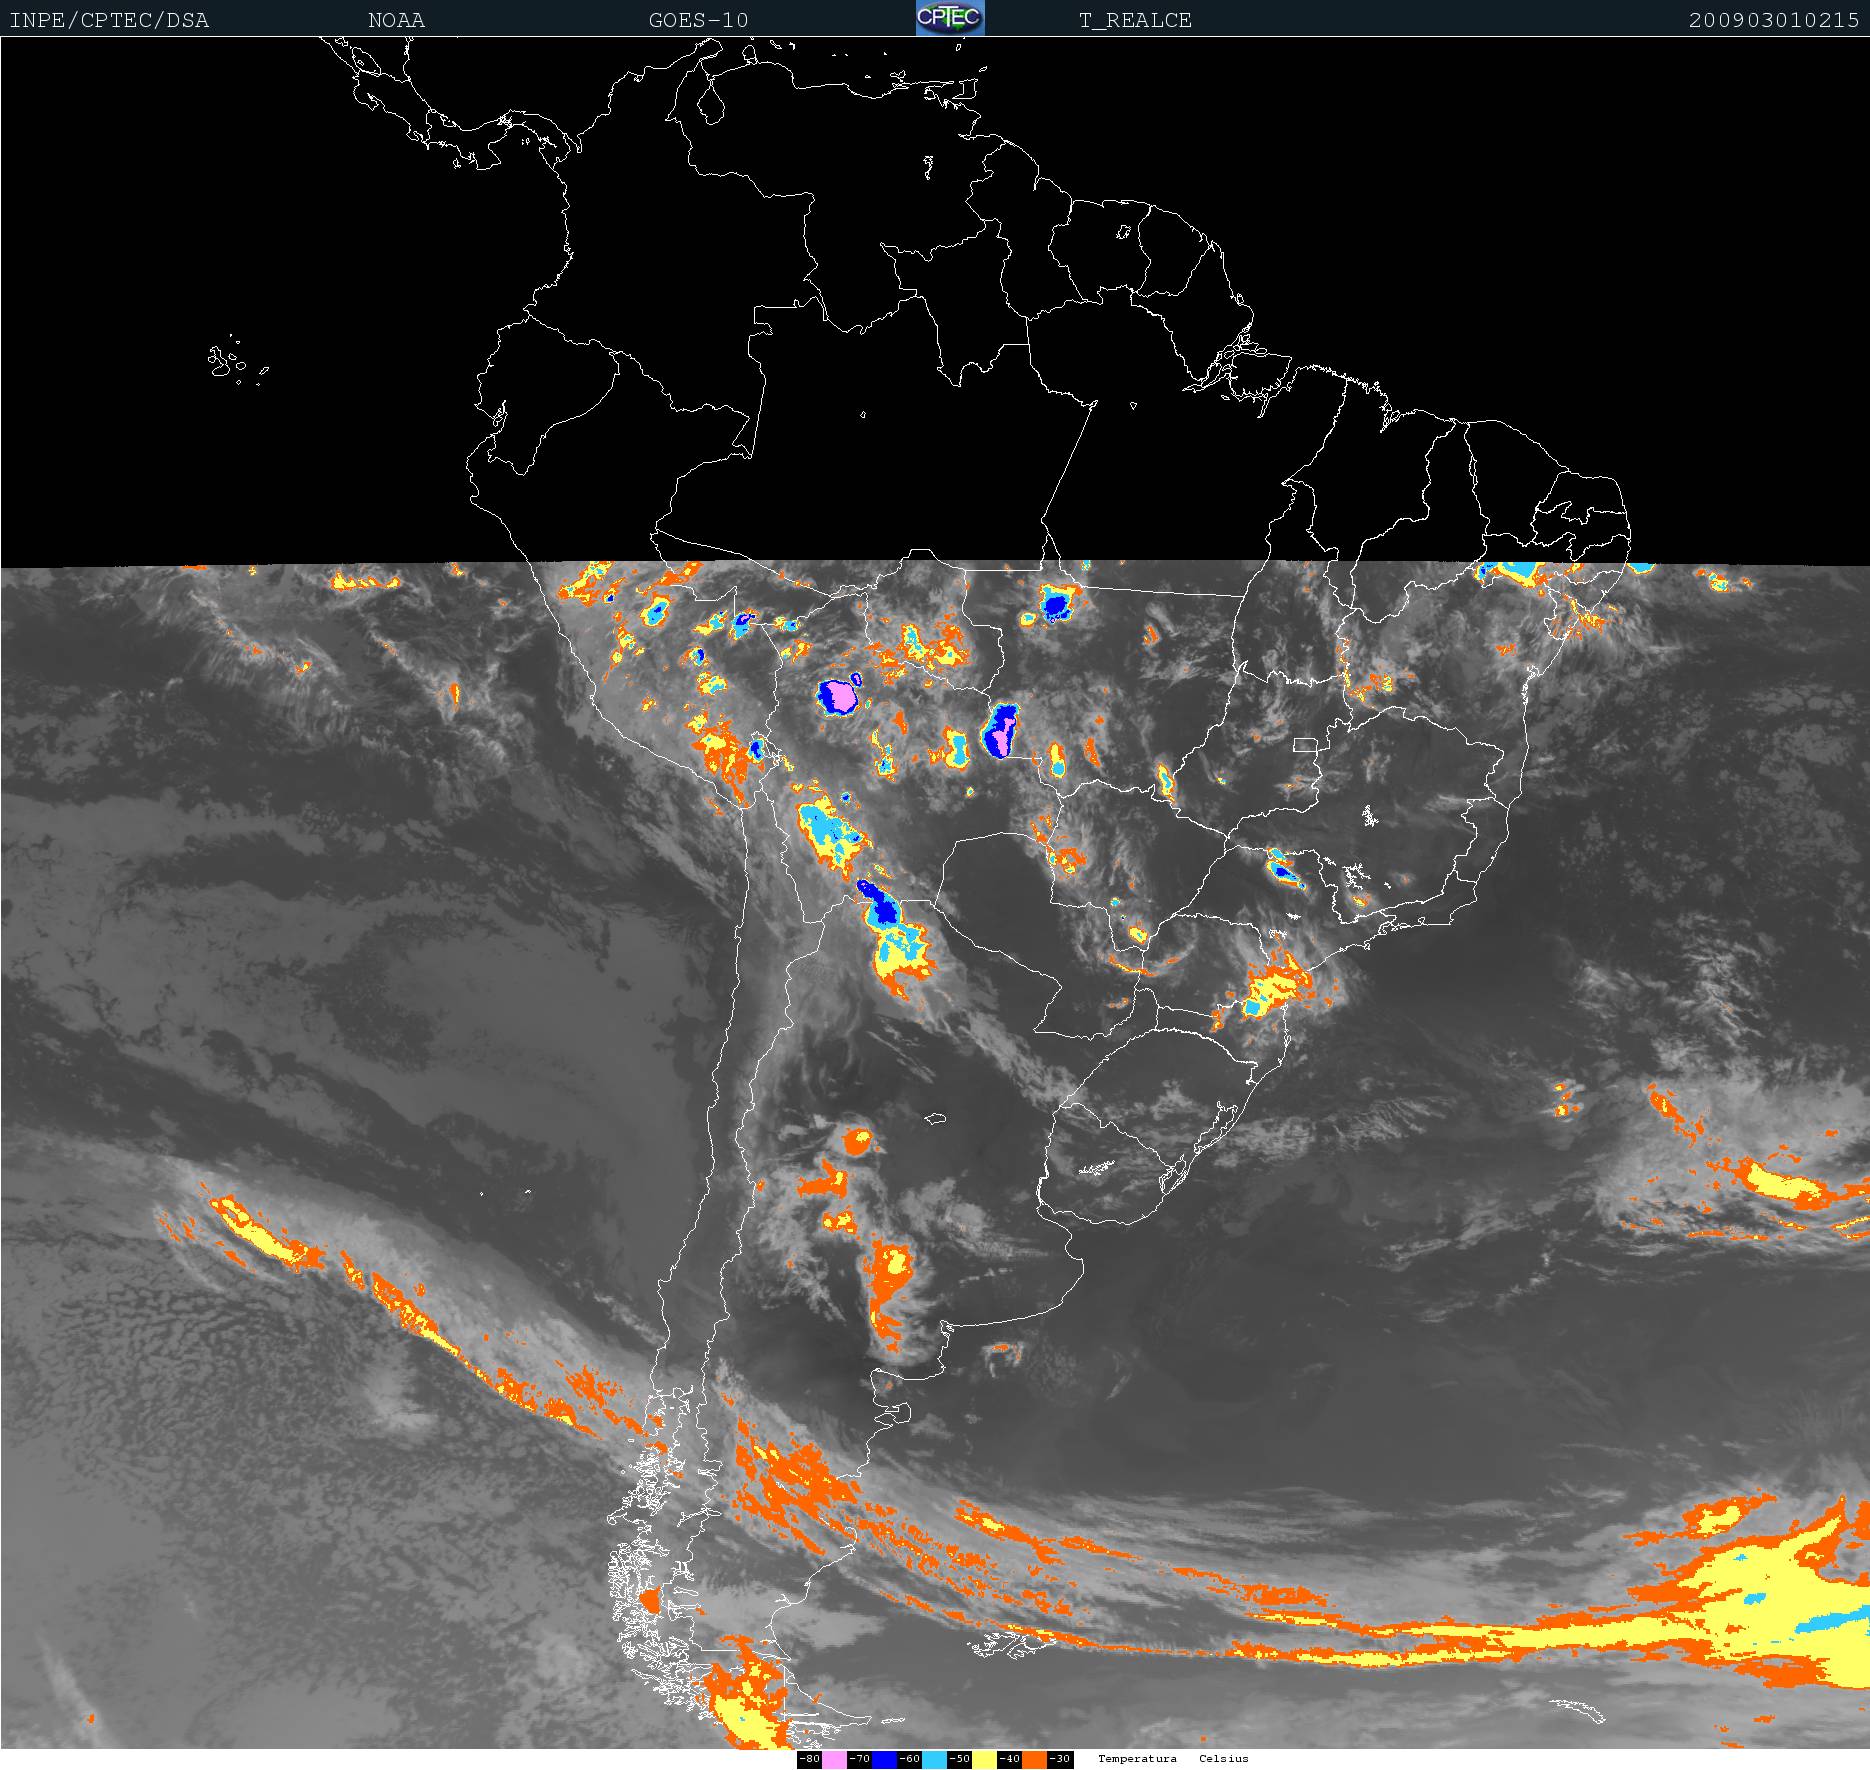Select the yellow legend color swatch
The image size is (1870, 1770).
(984, 1759)
